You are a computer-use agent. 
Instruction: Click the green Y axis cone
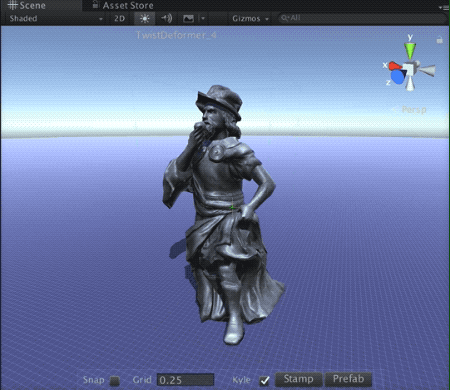[410, 51]
